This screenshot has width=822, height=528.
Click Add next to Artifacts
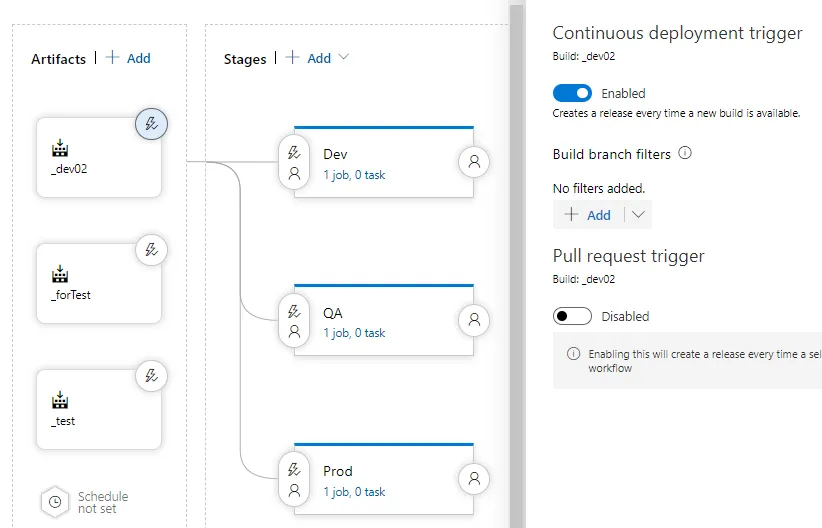click(128, 58)
